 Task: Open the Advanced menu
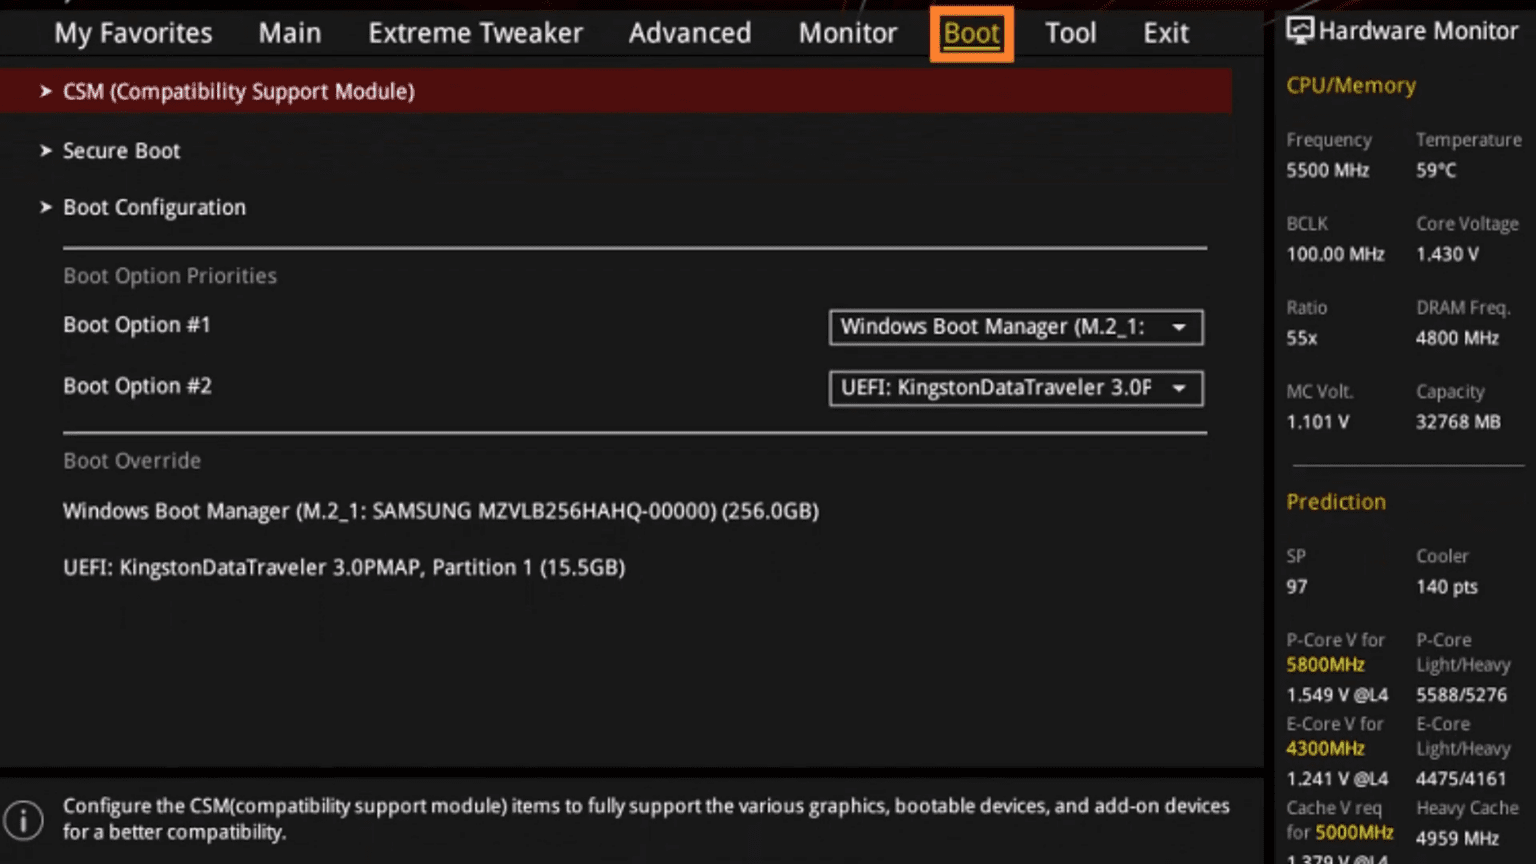click(x=689, y=33)
